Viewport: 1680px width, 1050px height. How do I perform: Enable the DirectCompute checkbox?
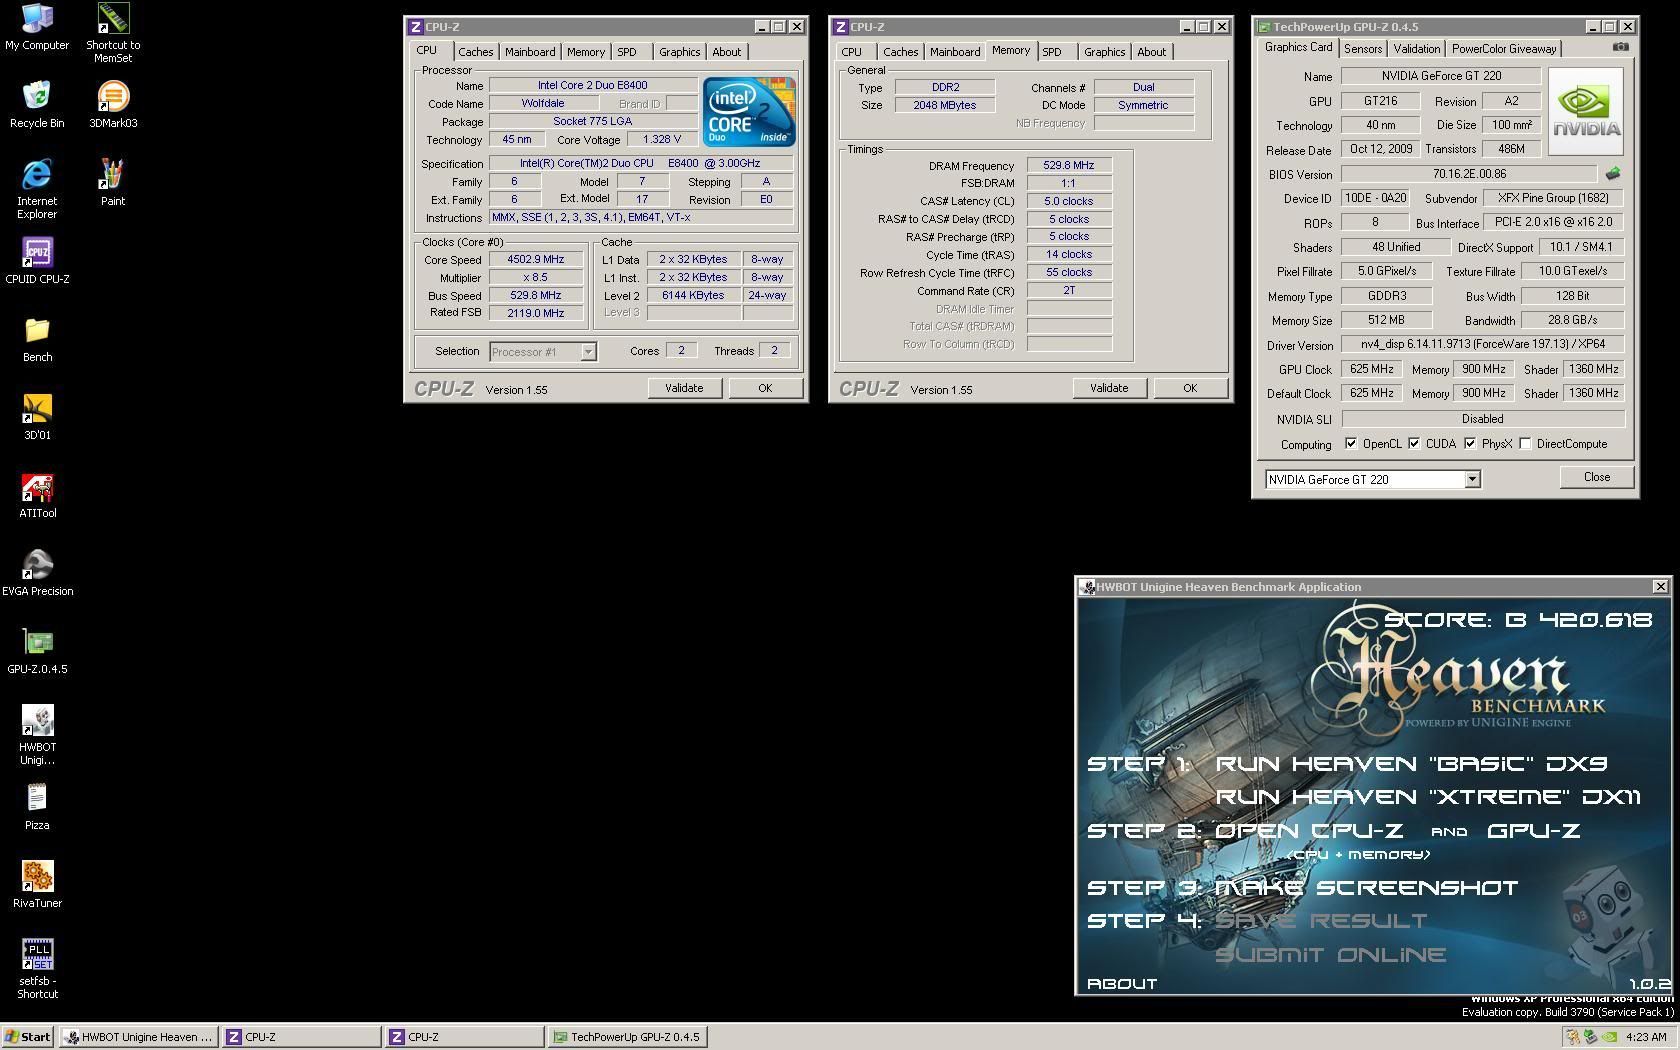(1525, 443)
